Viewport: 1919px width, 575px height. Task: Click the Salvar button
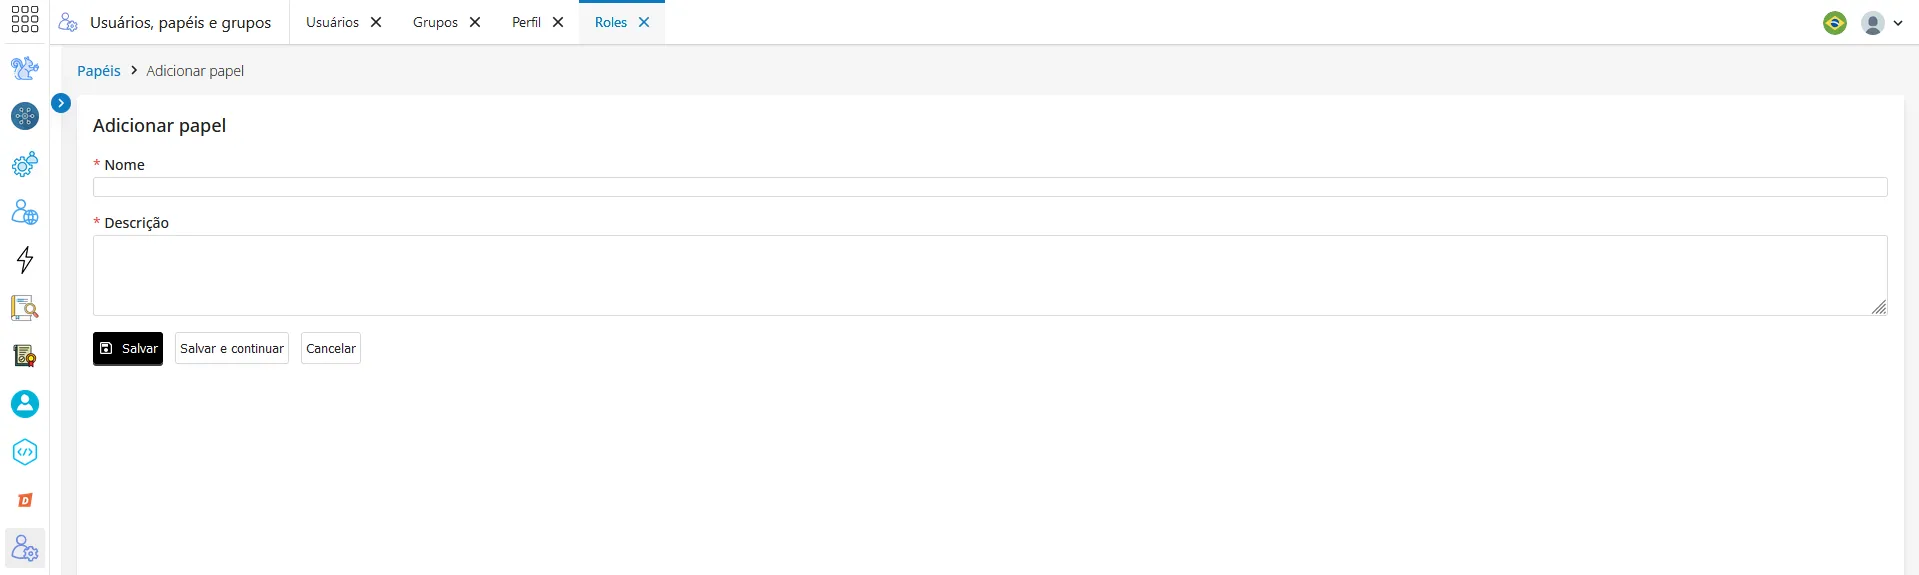point(128,349)
